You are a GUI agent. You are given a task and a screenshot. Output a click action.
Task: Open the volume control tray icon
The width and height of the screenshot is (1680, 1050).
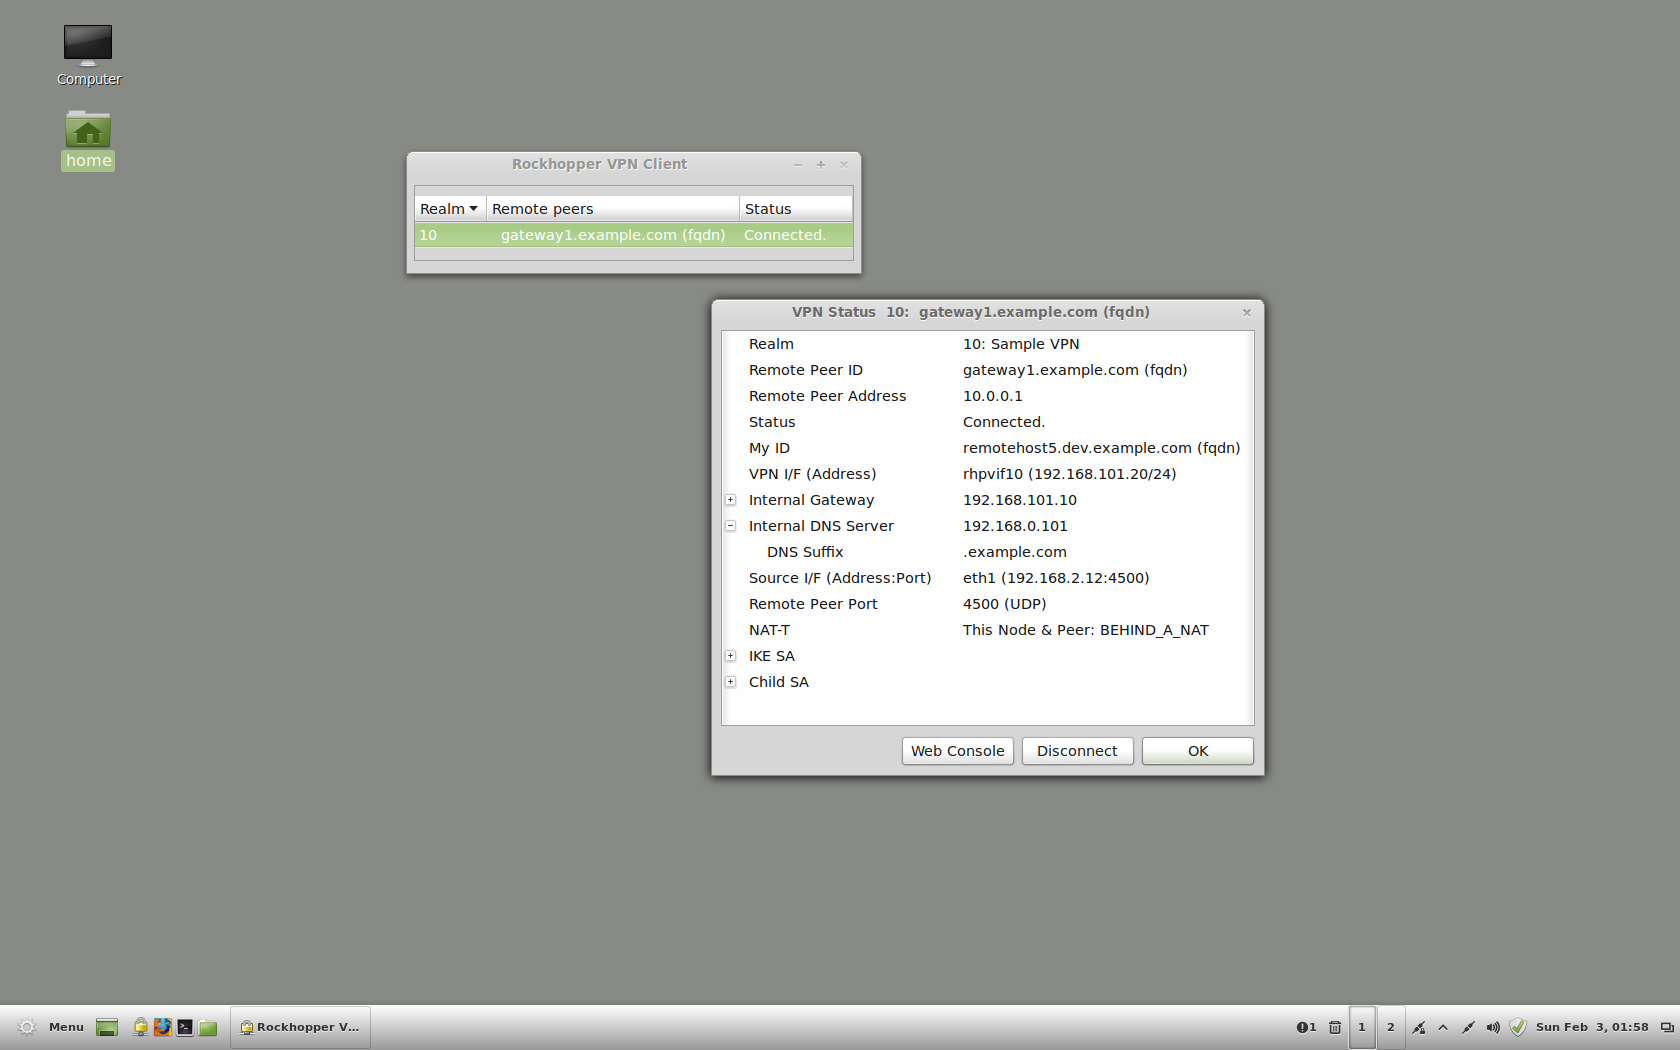click(1493, 1027)
